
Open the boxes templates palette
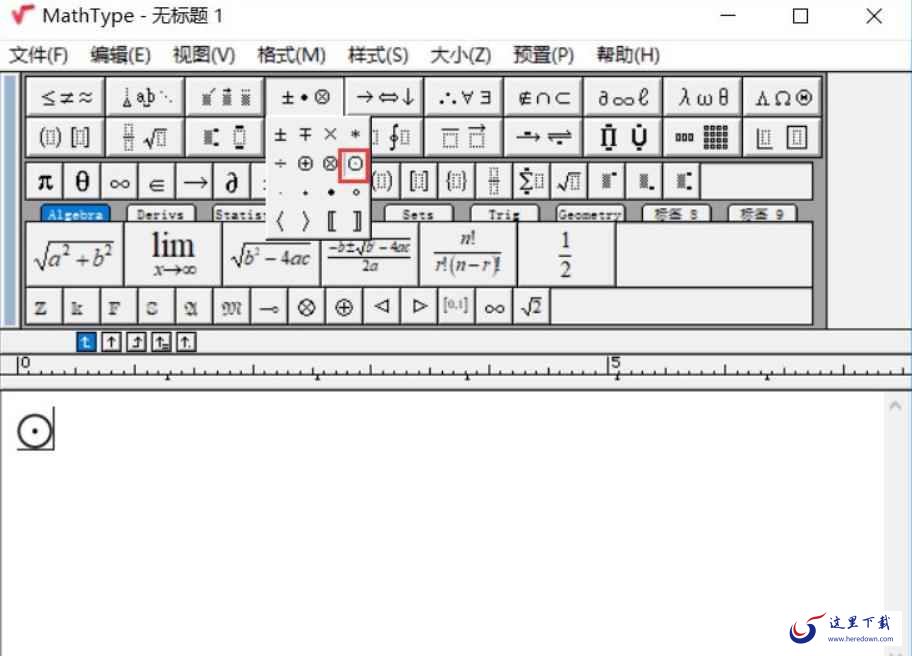782,137
